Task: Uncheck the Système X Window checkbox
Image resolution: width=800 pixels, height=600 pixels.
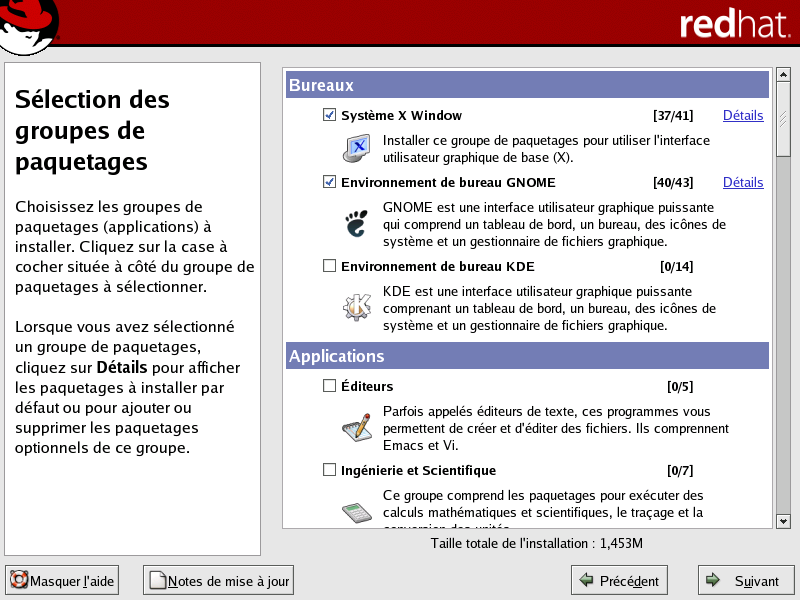Action: point(330,116)
